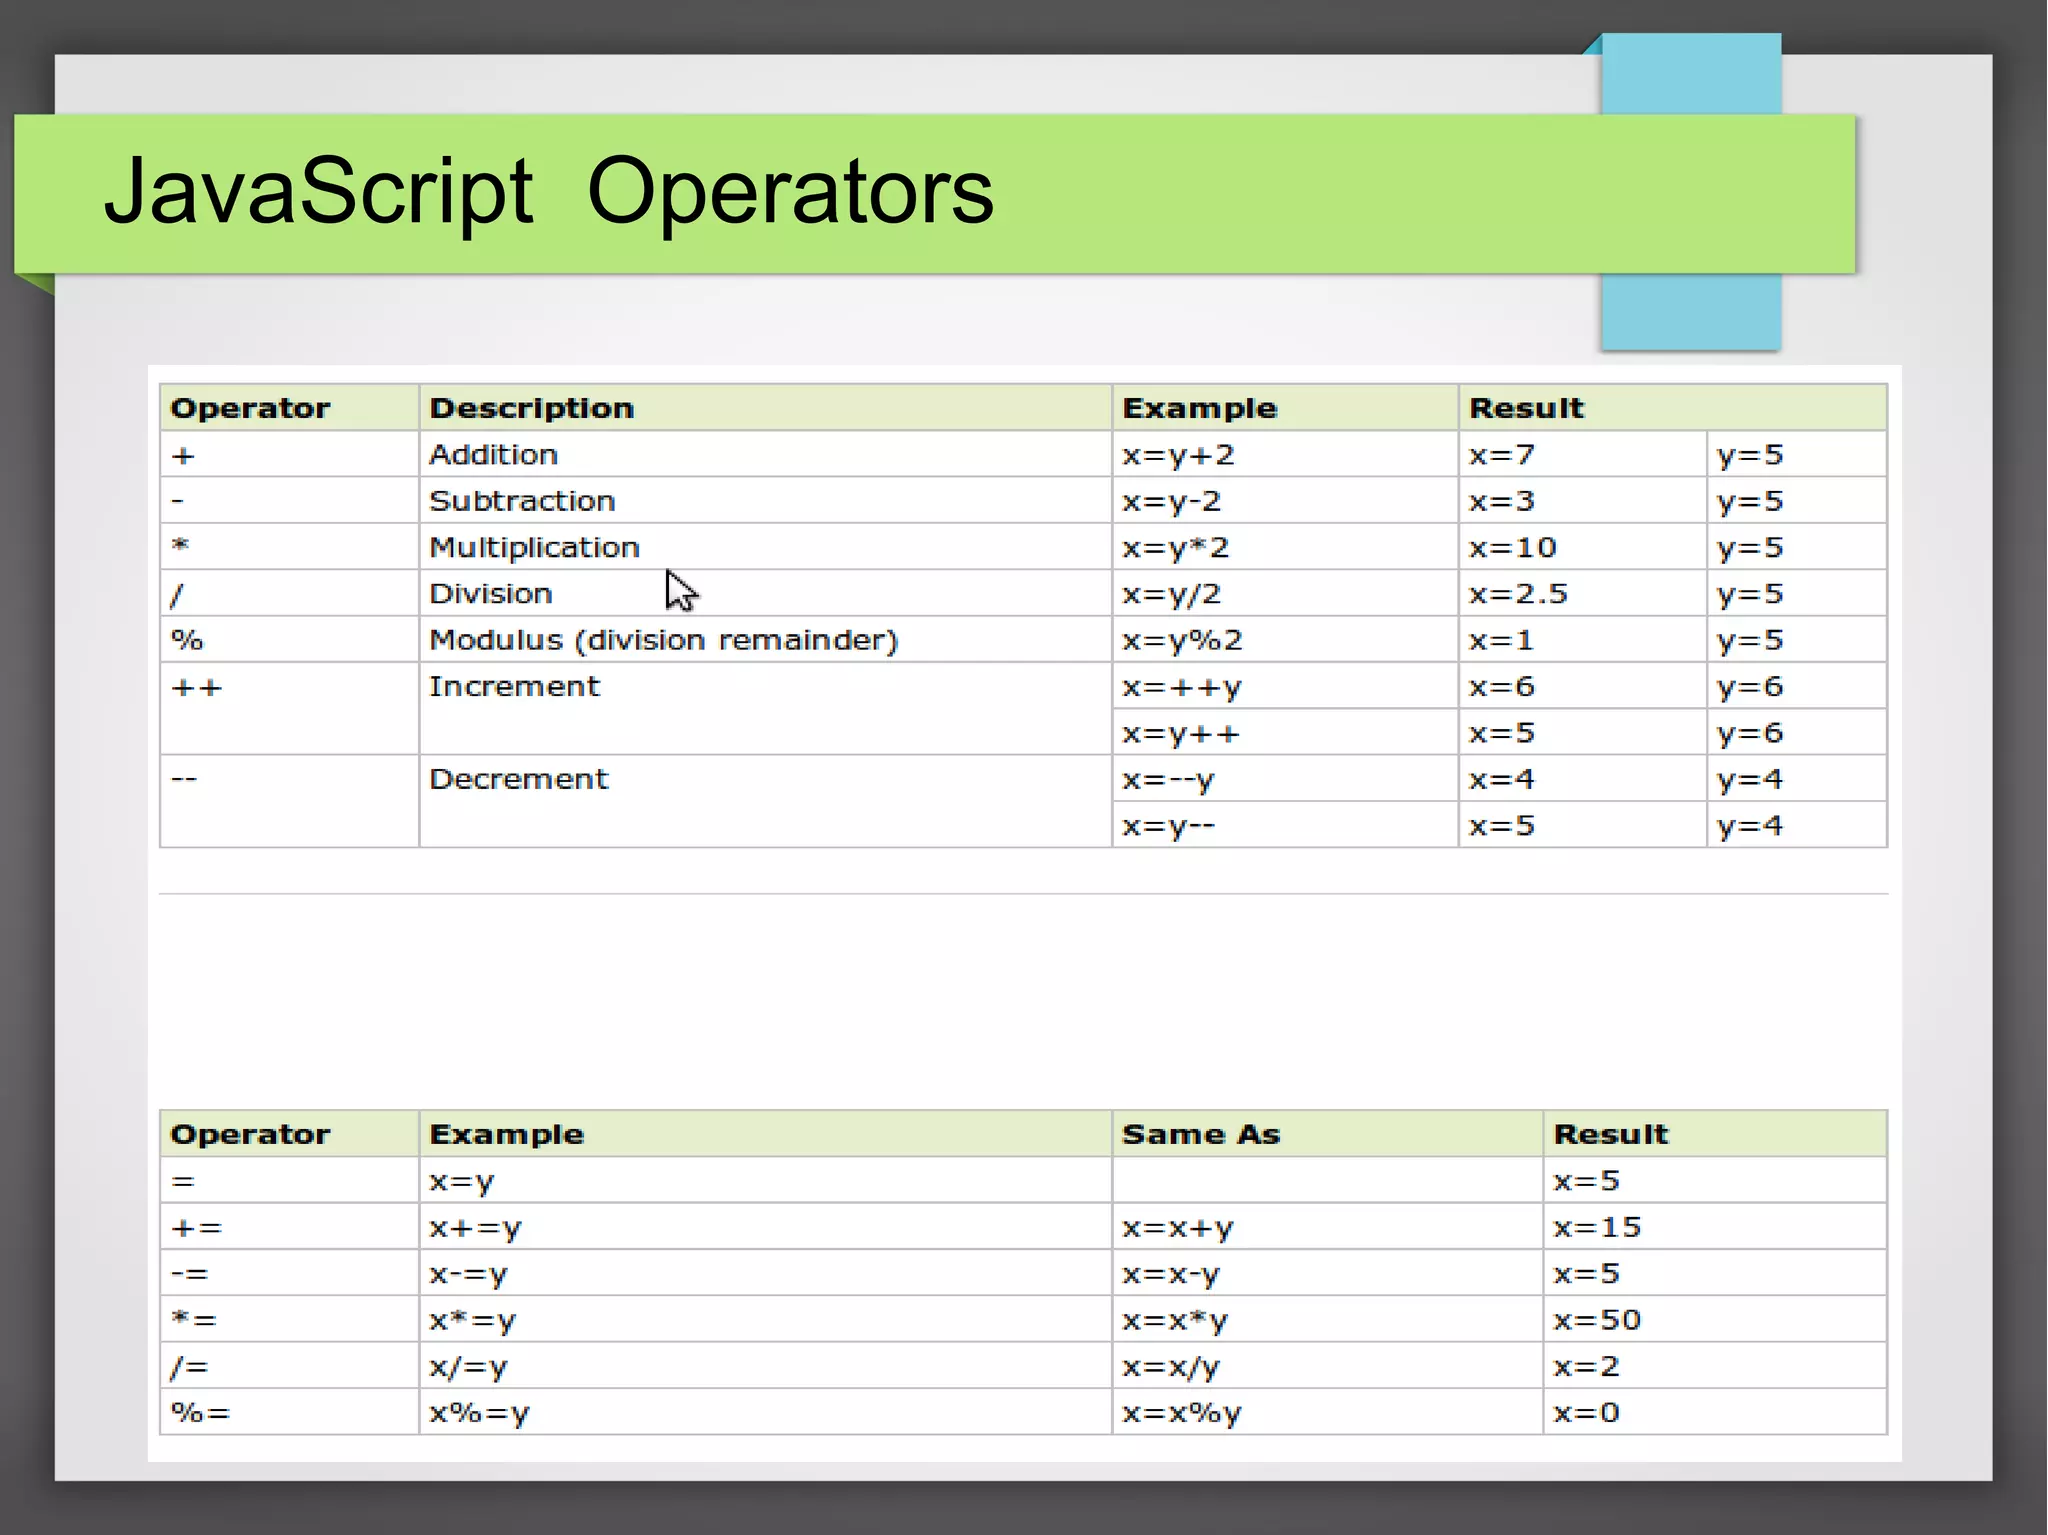Select the 'Multiplication' description cell
Viewport: 2048px width, 1535px height.
click(765, 547)
